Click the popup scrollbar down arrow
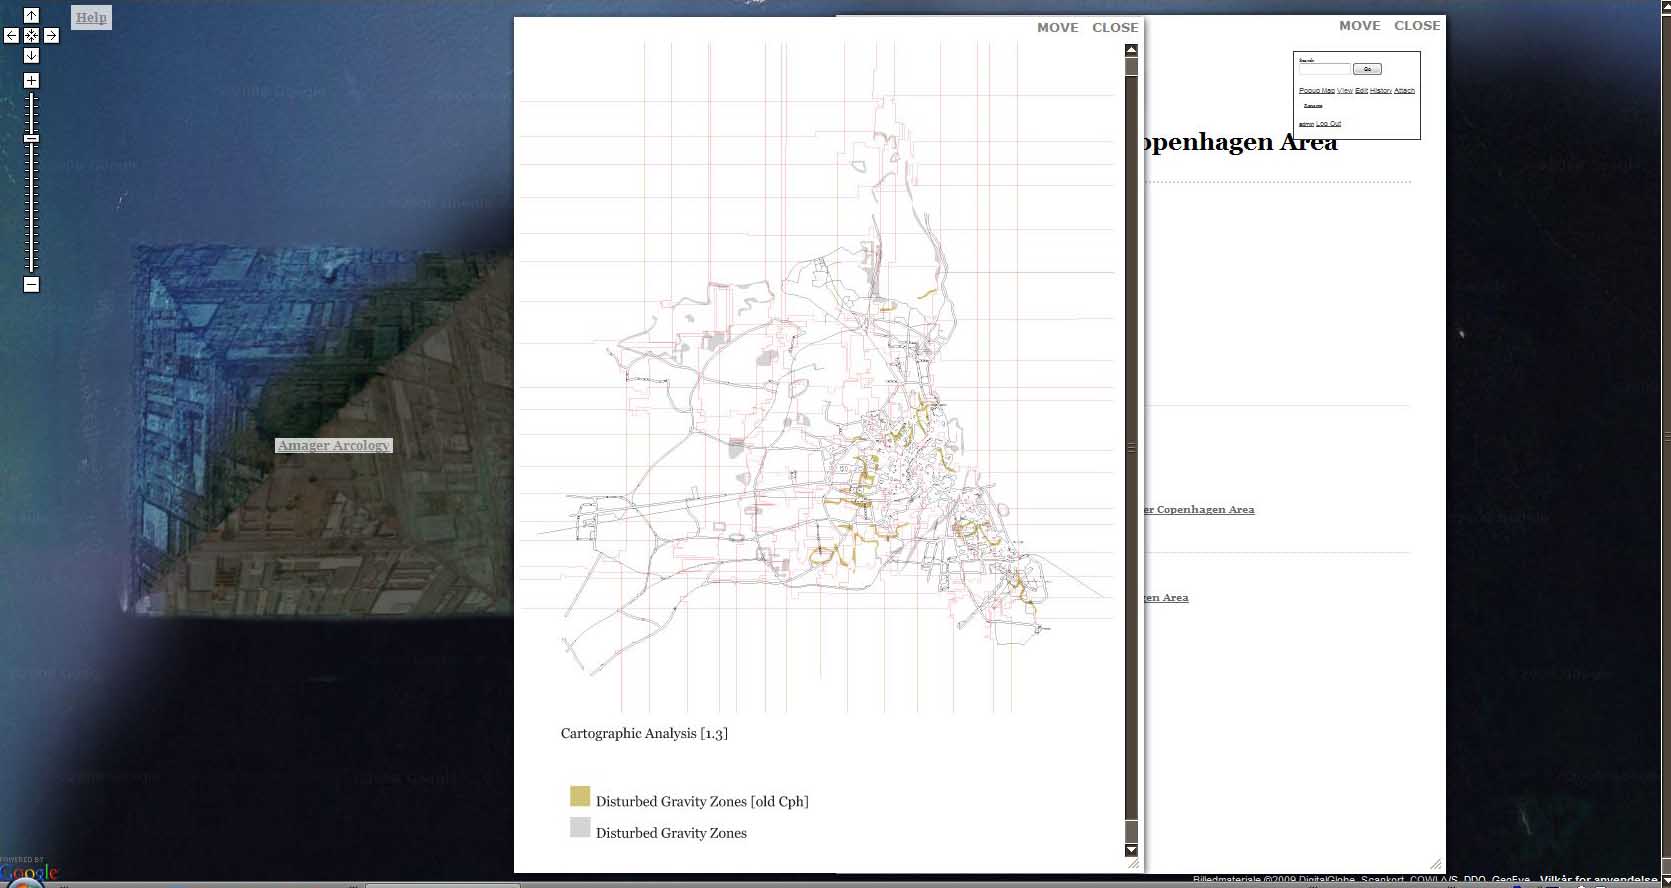Image resolution: width=1671 pixels, height=888 pixels. tap(1132, 850)
